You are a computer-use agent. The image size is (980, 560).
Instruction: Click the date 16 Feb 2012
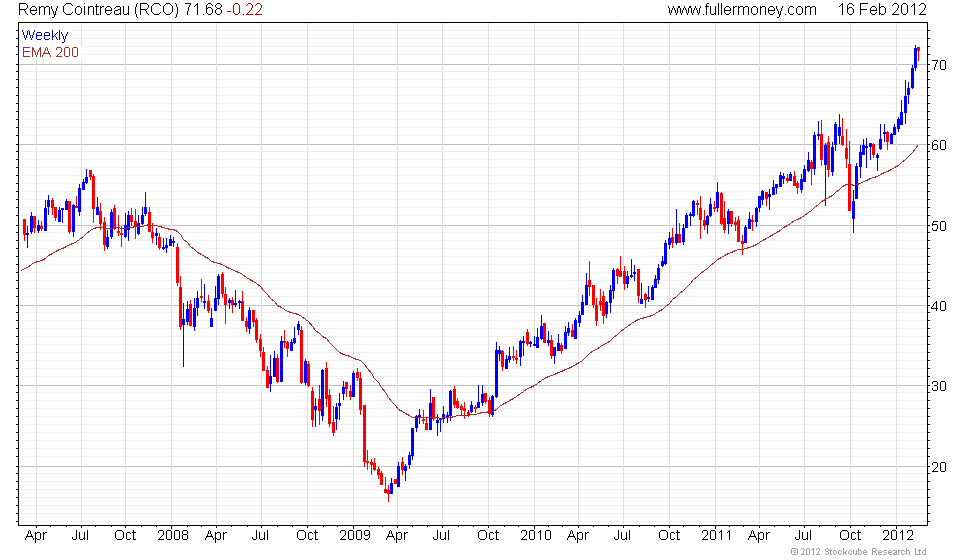point(882,9)
